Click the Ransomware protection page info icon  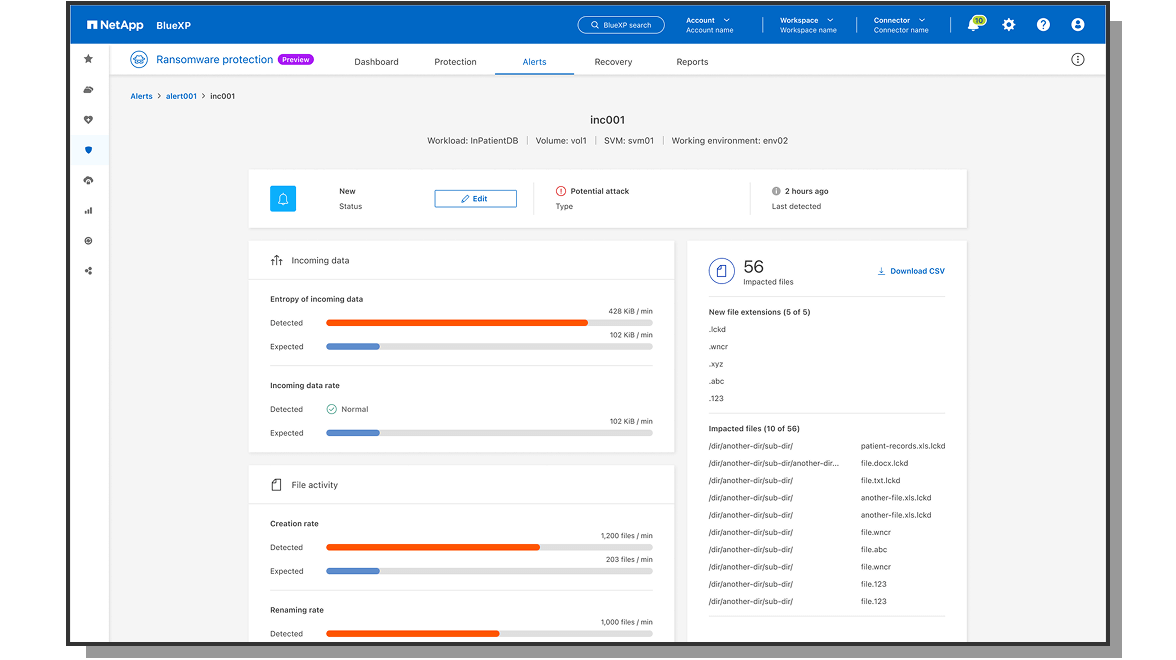1077,59
